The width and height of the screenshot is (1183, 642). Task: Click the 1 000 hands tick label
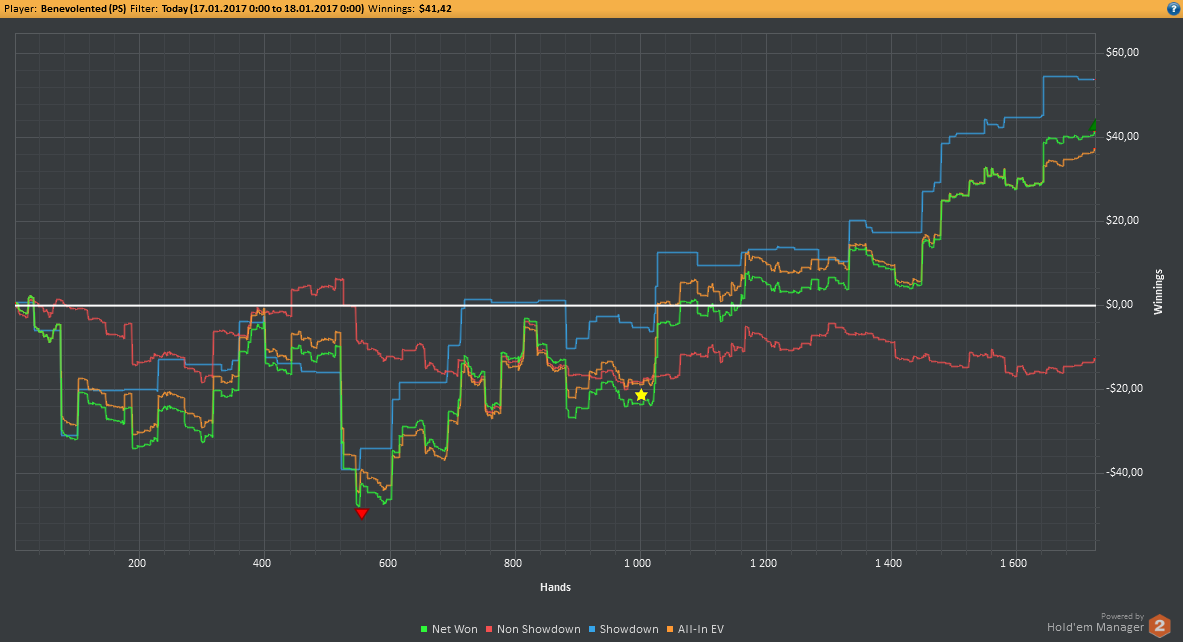639,564
